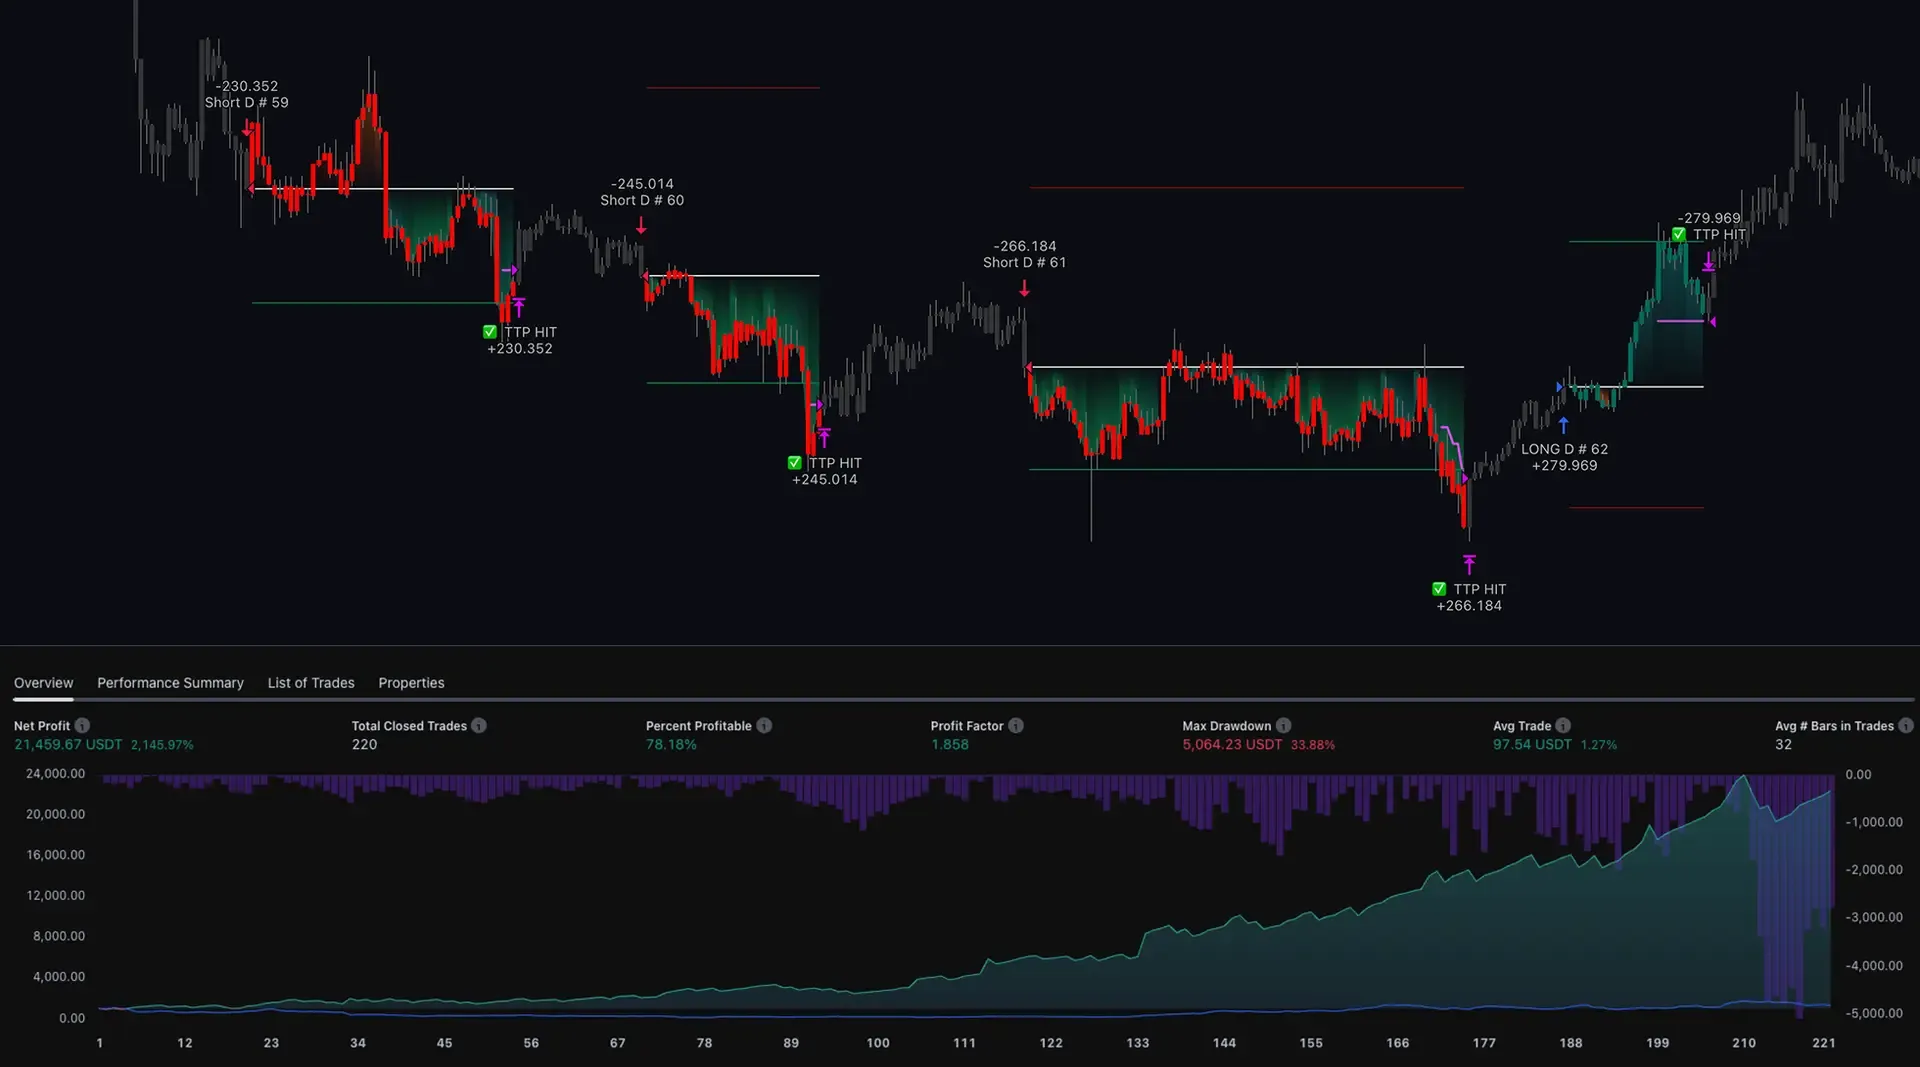Click the Total Closed Trades info icon
Image resolution: width=1920 pixels, height=1067 pixels.
pyautogui.click(x=479, y=726)
